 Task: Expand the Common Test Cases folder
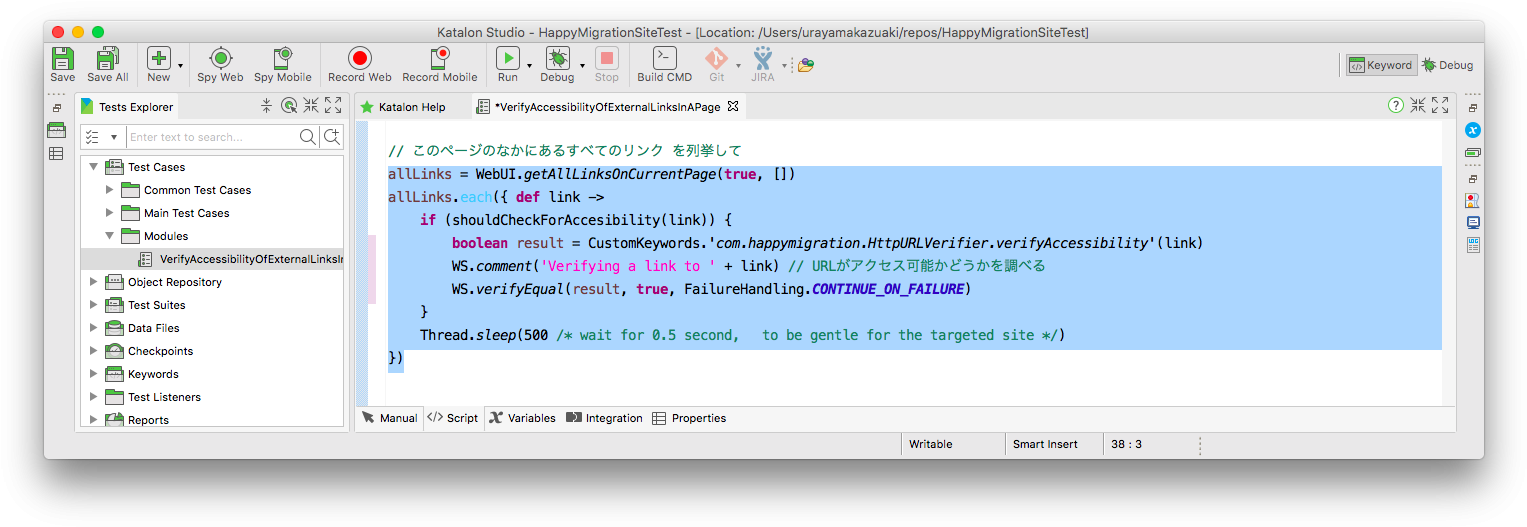110,190
